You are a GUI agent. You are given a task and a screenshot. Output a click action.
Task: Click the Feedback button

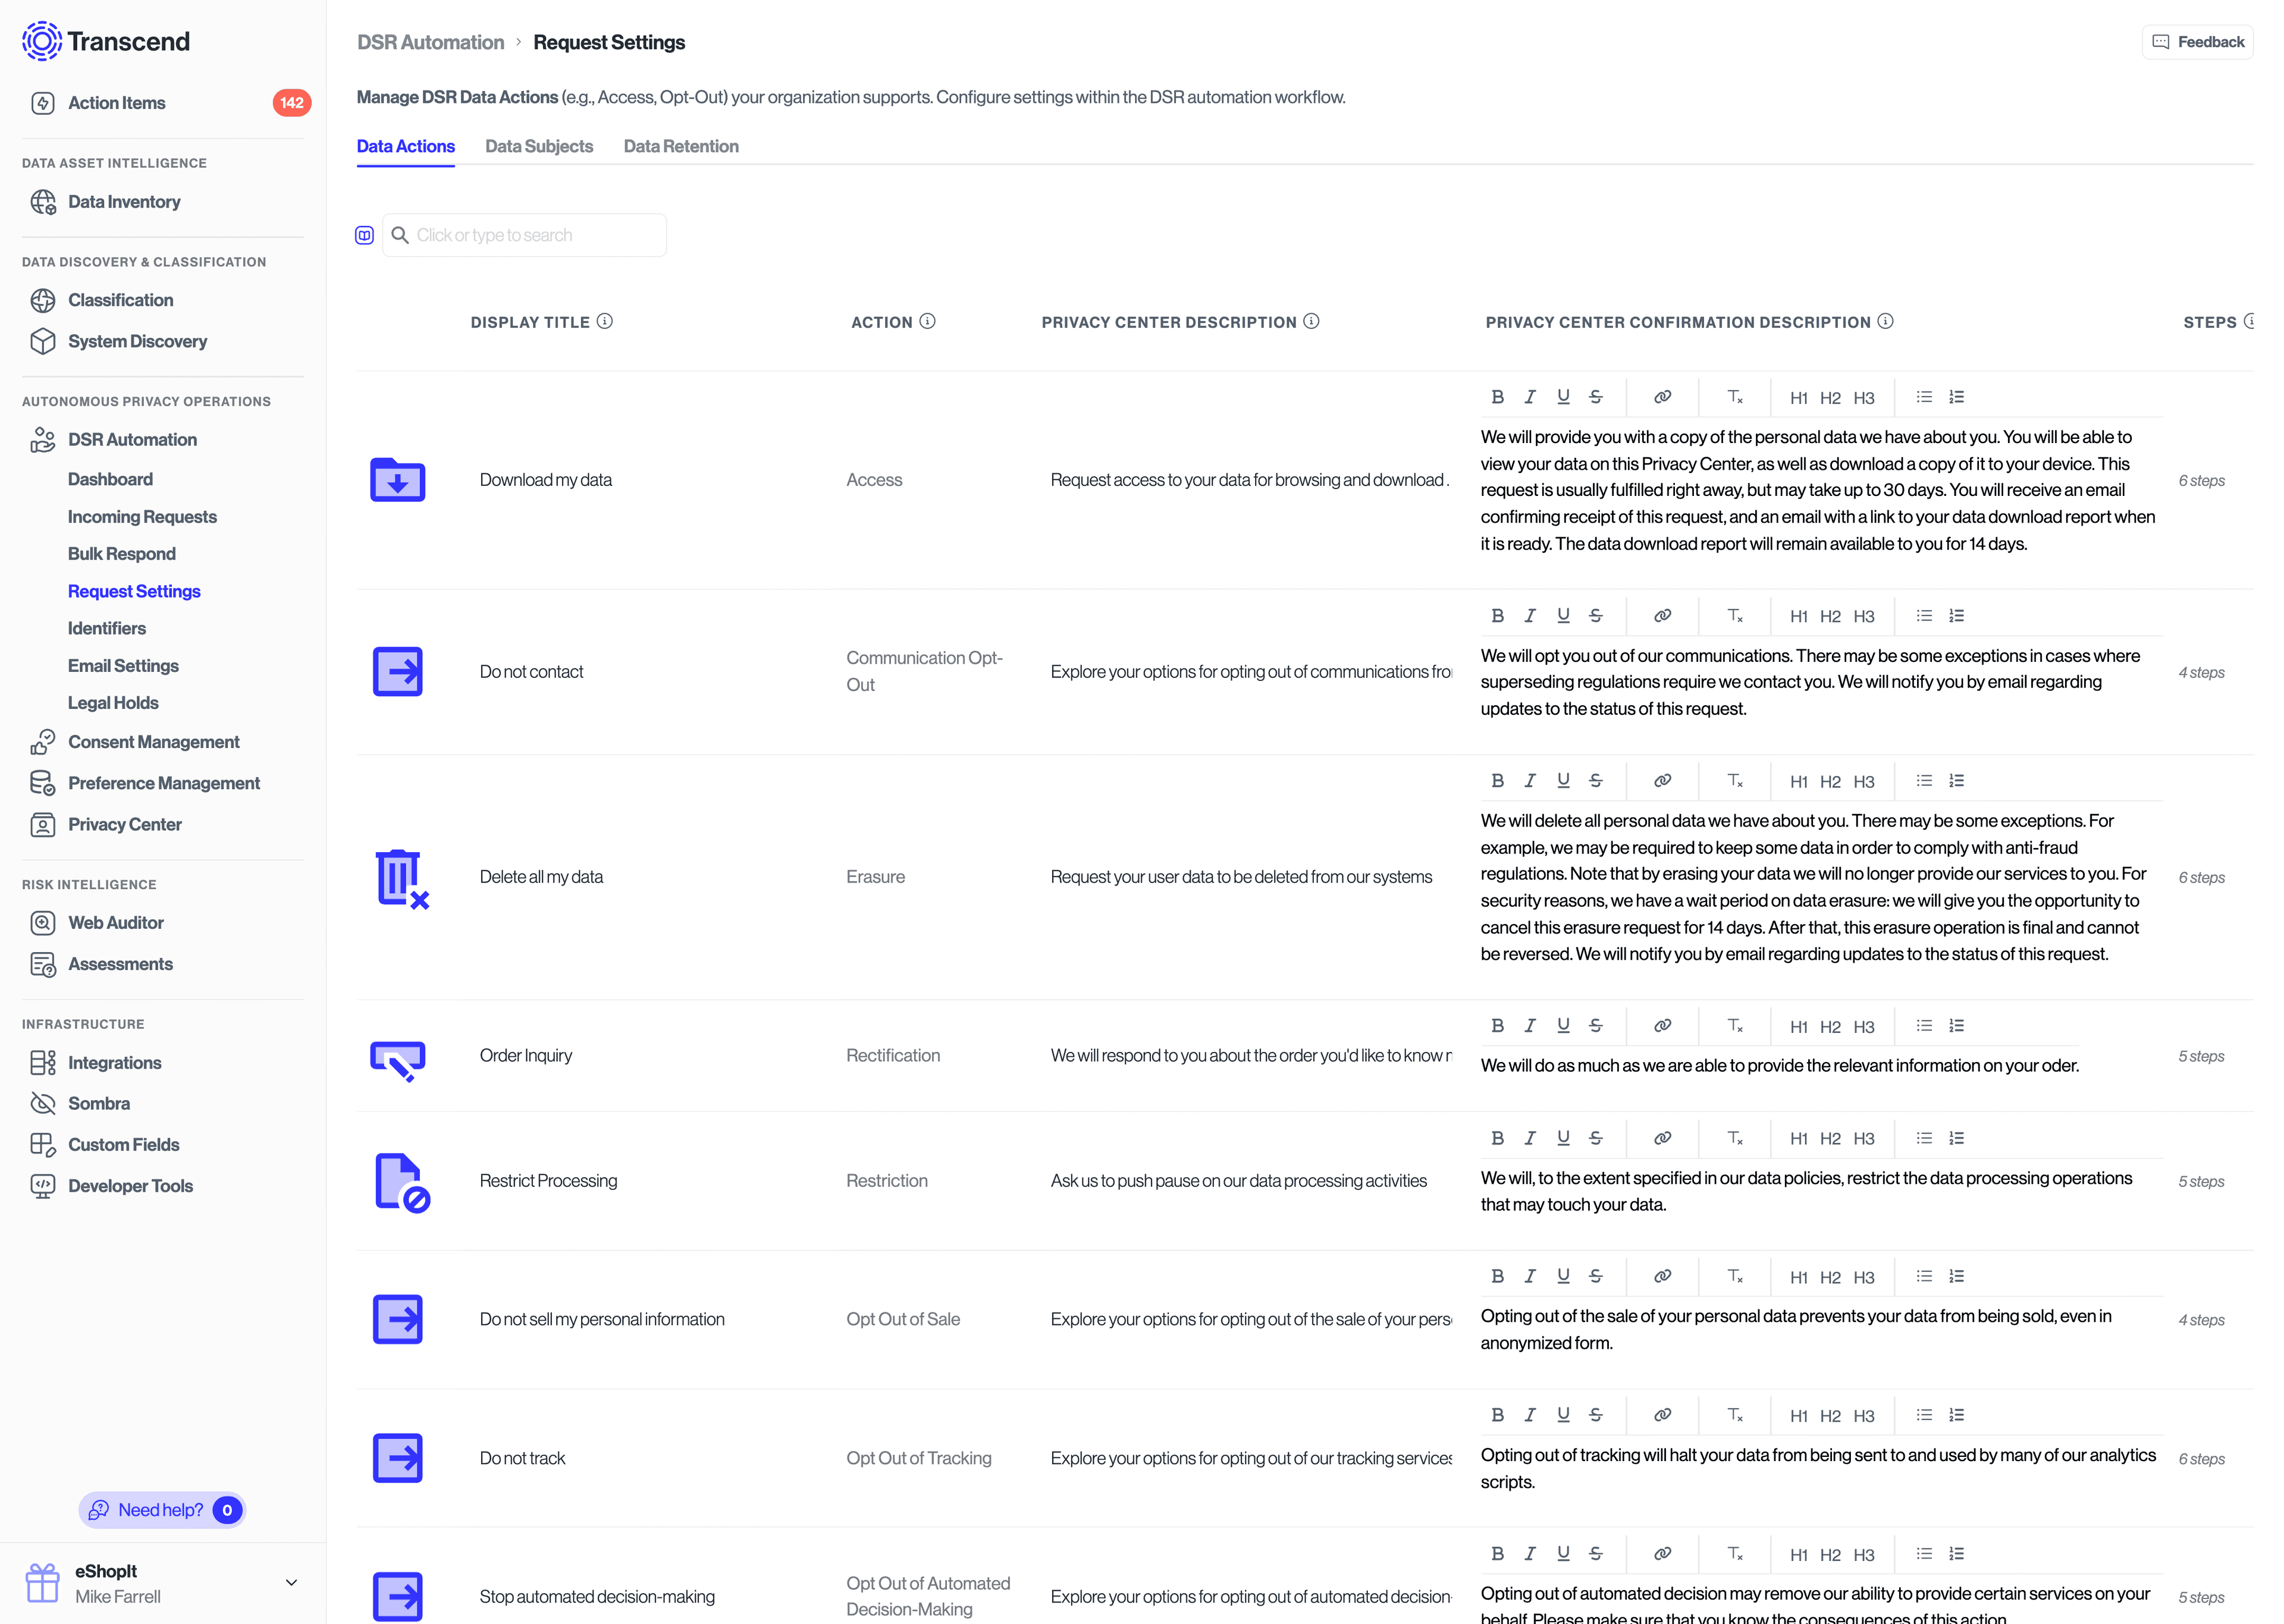(2198, 42)
